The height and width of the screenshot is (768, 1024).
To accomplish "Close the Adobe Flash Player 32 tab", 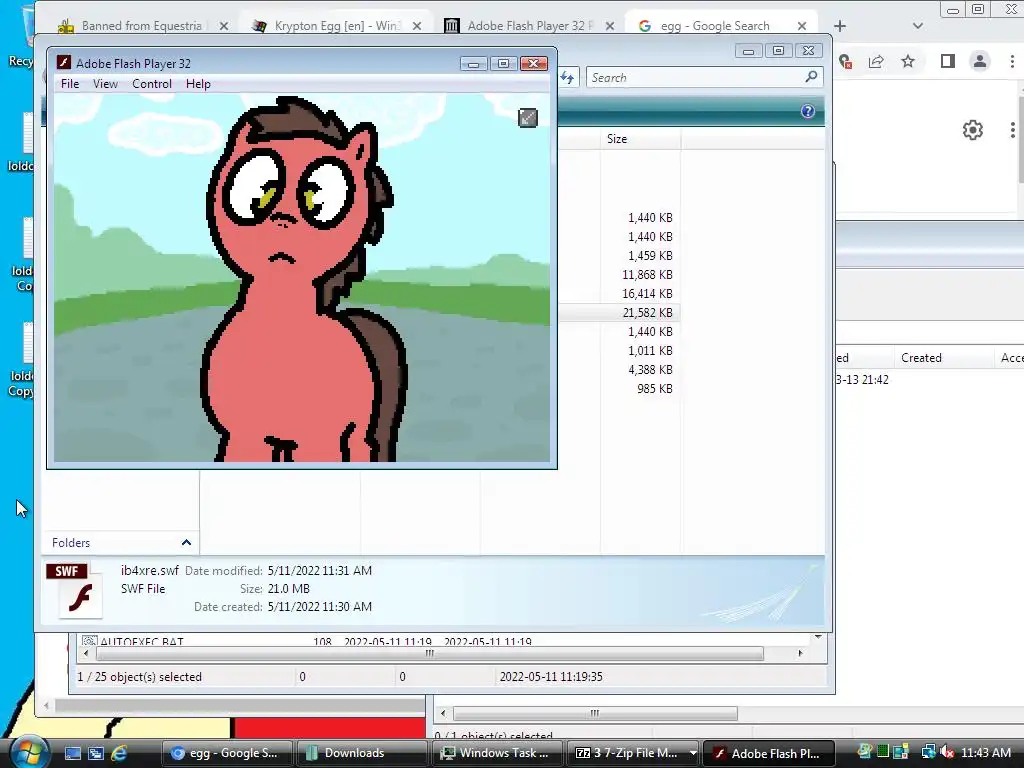I will (x=609, y=26).
